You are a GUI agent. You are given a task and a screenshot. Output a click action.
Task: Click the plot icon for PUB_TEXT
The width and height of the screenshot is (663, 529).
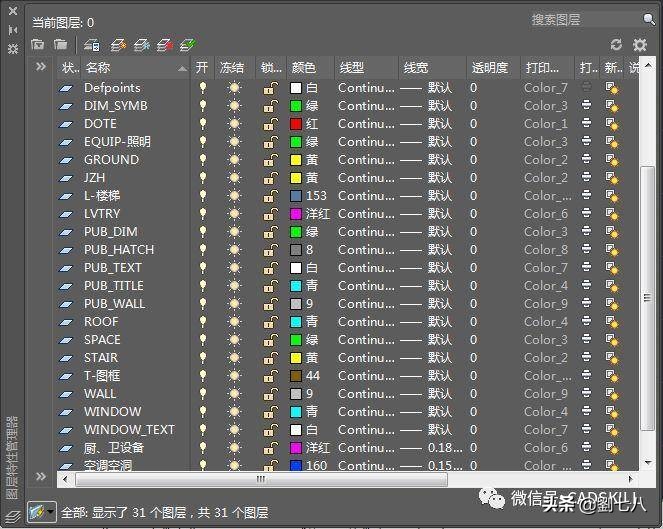pos(586,267)
